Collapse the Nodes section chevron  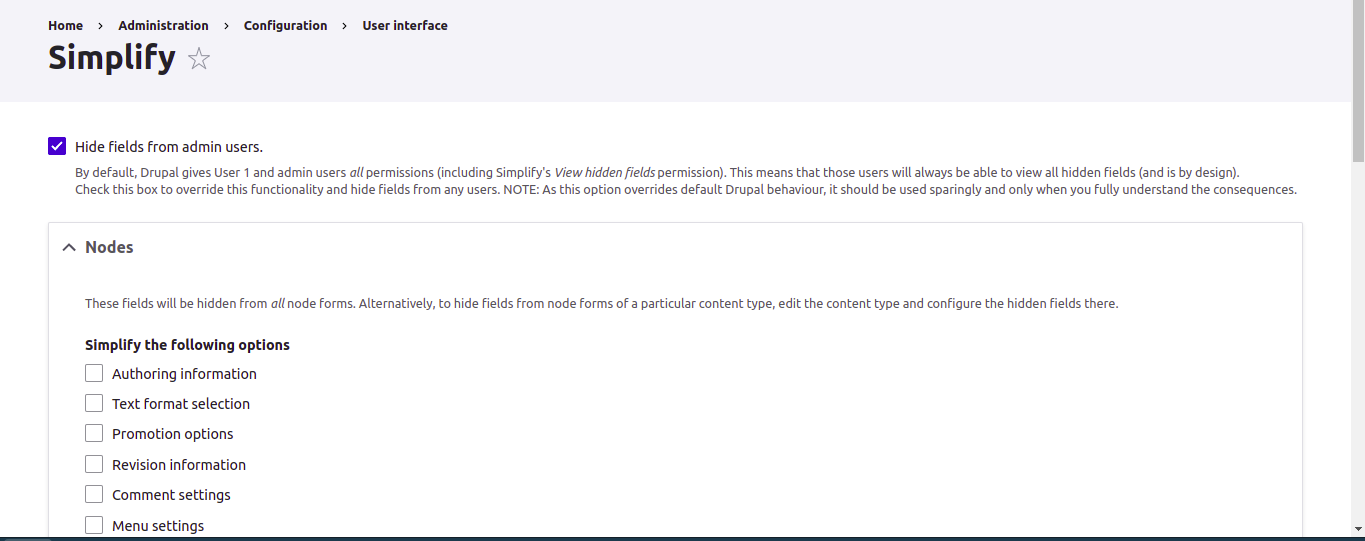coord(69,247)
